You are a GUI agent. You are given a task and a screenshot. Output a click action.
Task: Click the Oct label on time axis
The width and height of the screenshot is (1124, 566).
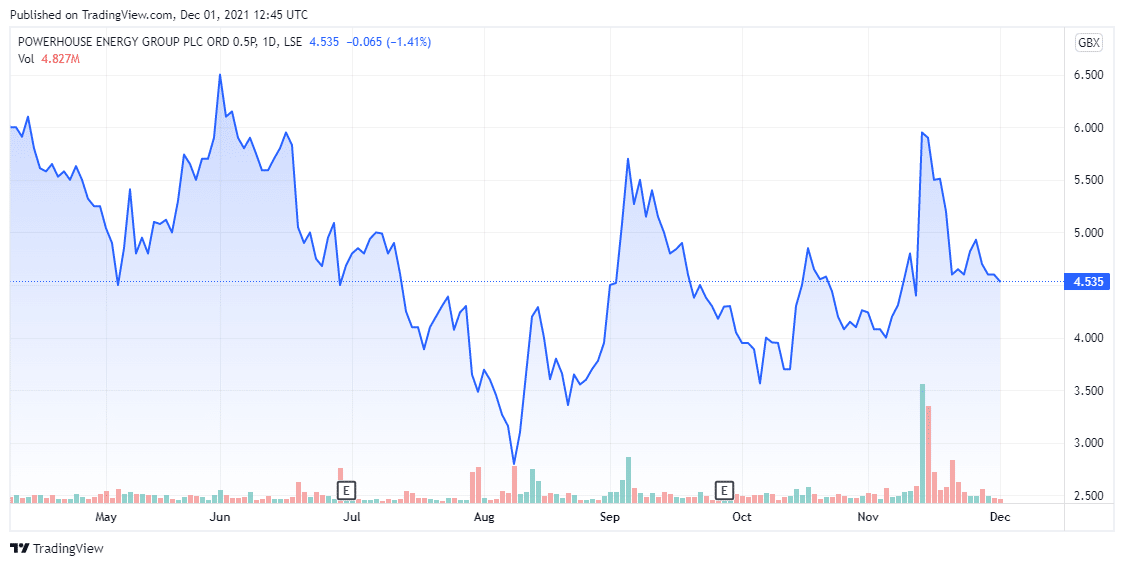pos(742,516)
